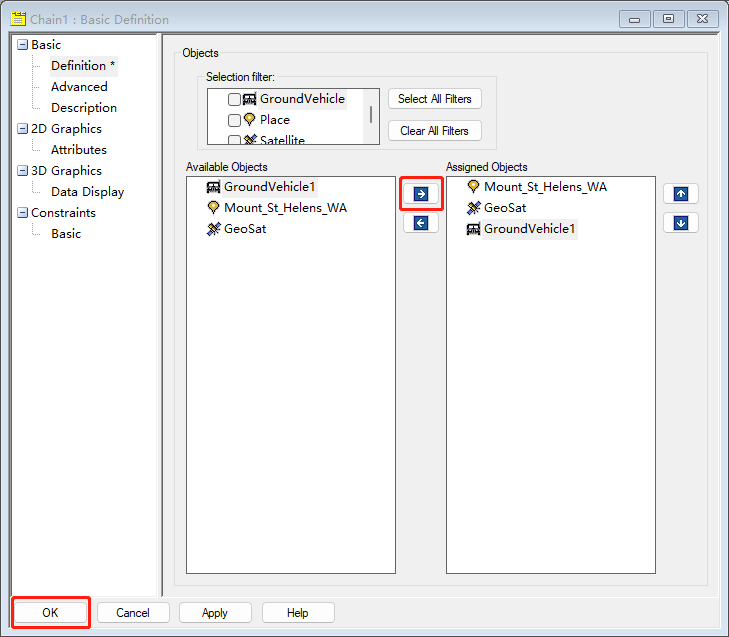Viewport: 729px width, 637px height.
Task: Collapse the Basic tree node
Action: pos(23,45)
